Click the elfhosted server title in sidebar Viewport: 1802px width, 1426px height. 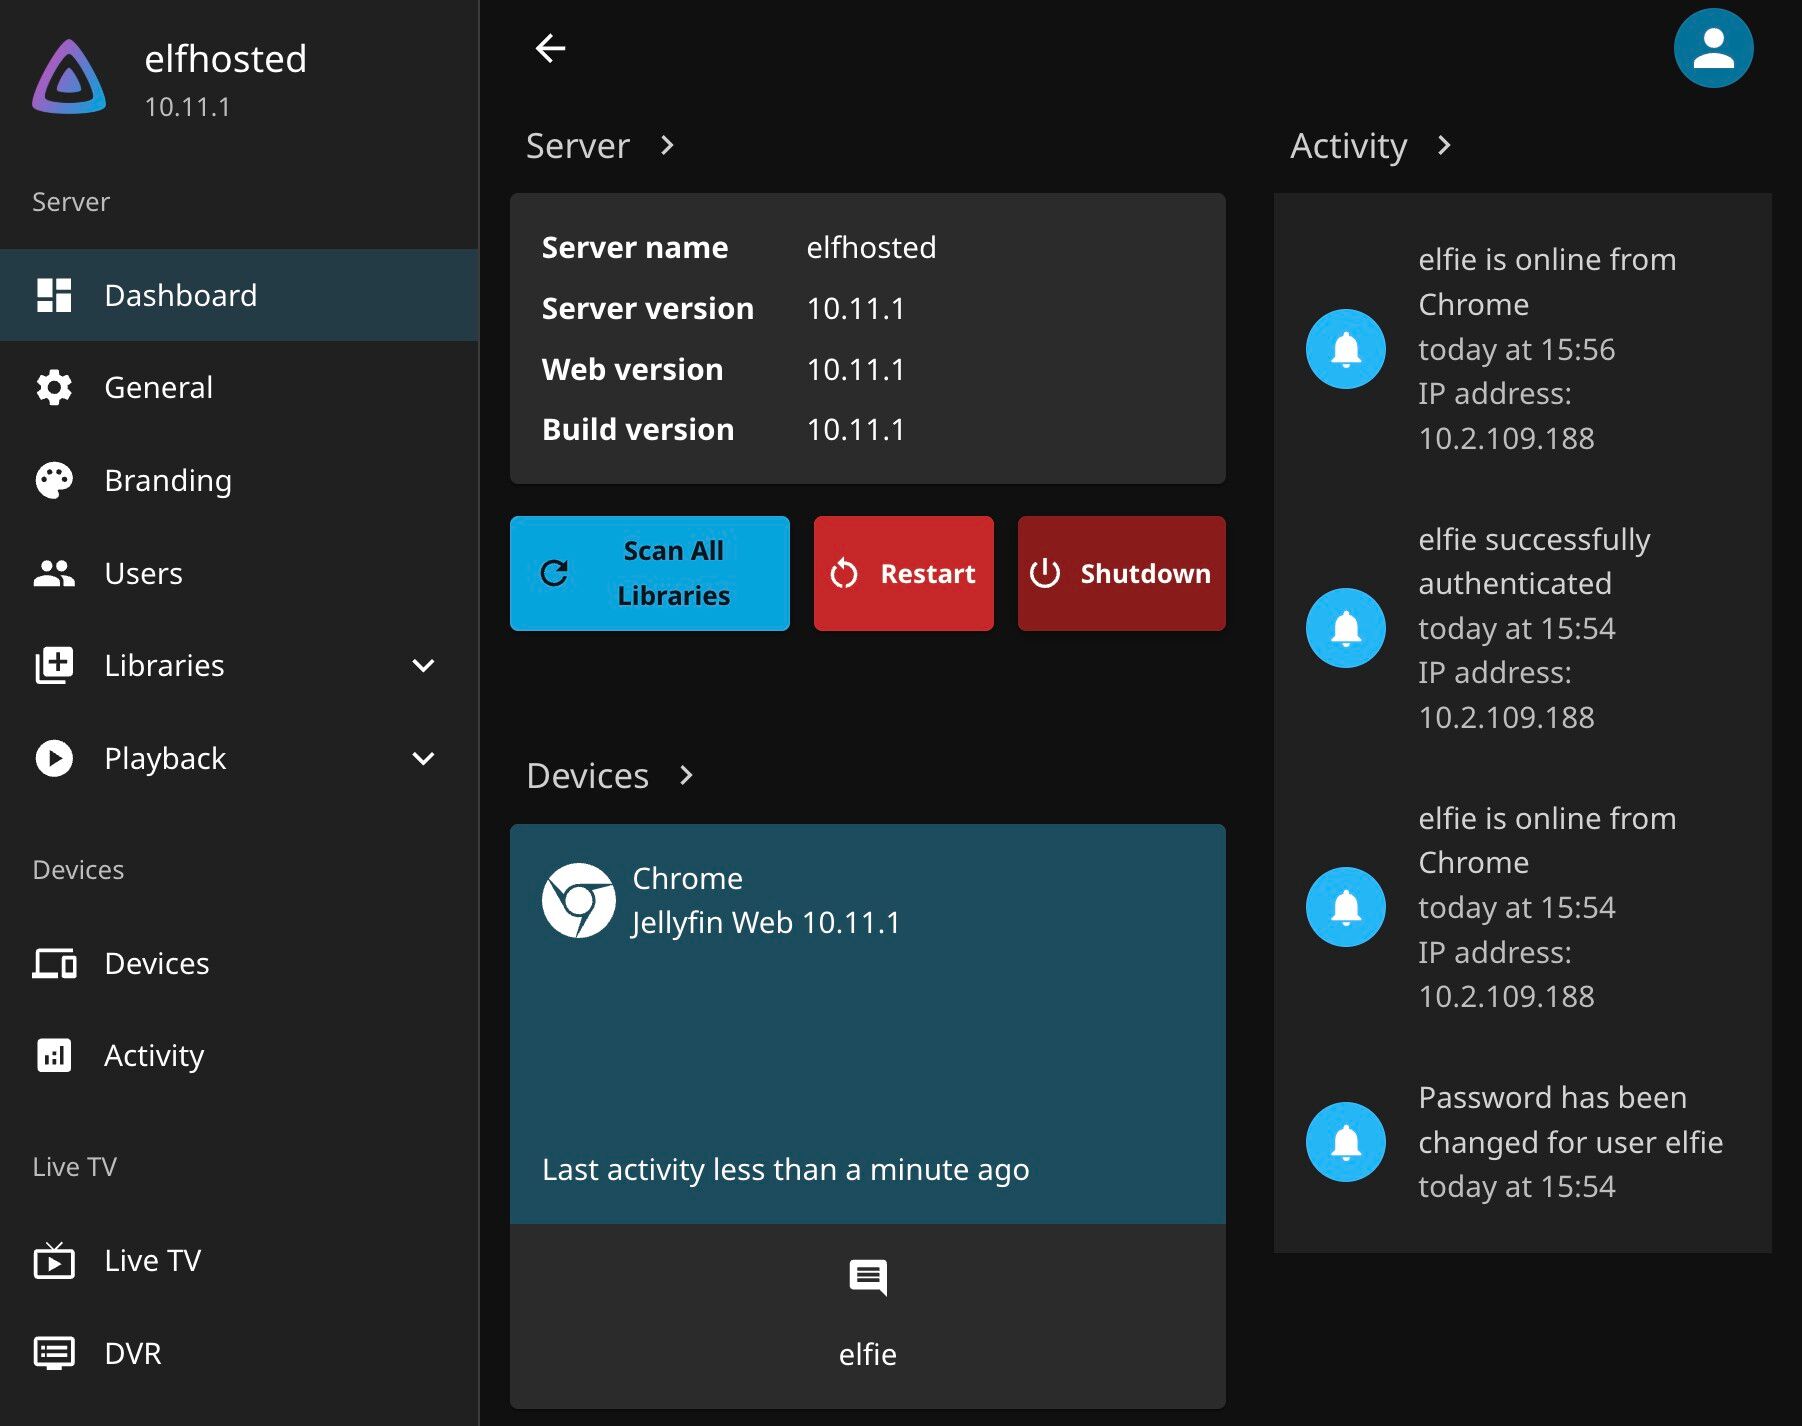[x=225, y=59]
